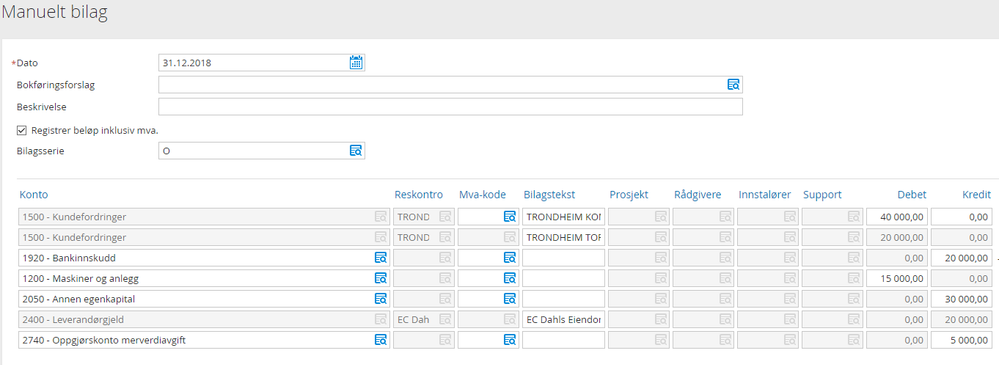Click Debet field with 15 000,00
Image resolution: width=999 pixels, height=365 pixels.
point(896,278)
